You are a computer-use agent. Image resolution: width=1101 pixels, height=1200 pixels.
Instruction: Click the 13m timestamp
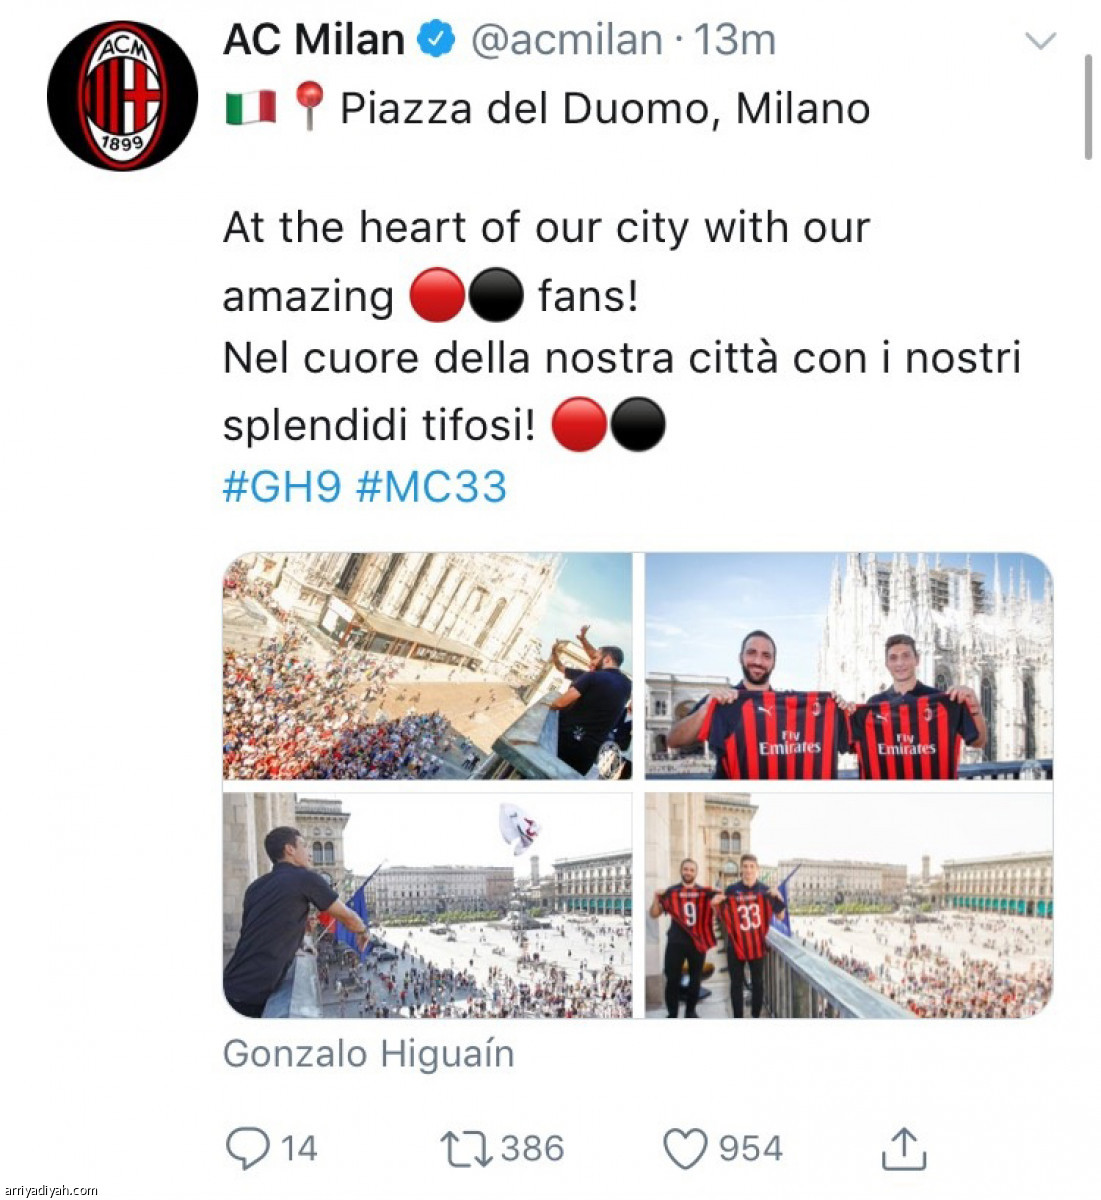(x=735, y=40)
